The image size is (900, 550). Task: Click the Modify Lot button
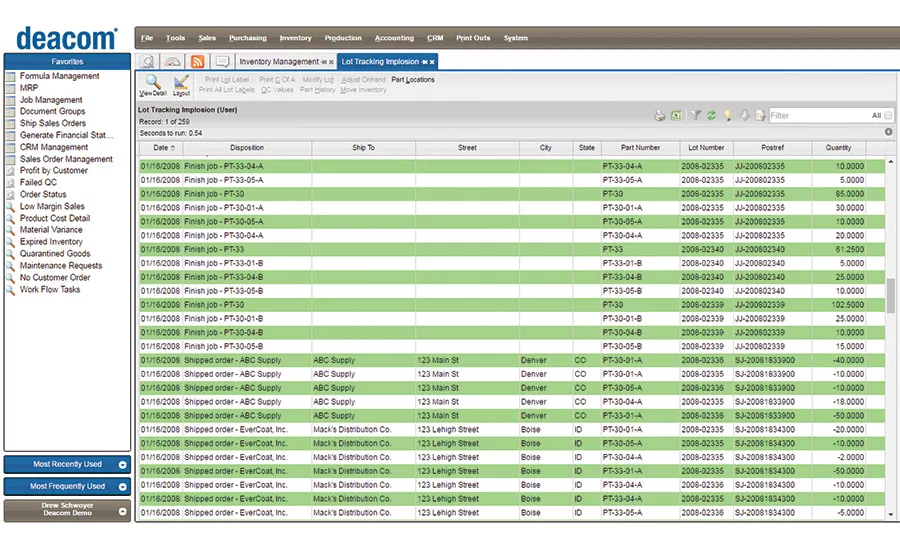pyautogui.click(x=318, y=80)
